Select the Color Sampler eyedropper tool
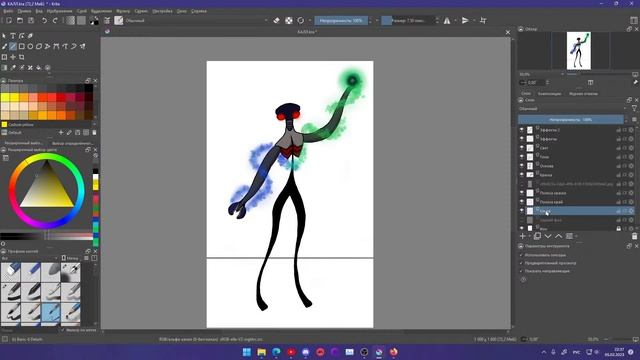Image resolution: width=640 pixels, height=360 pixels. 13,68
